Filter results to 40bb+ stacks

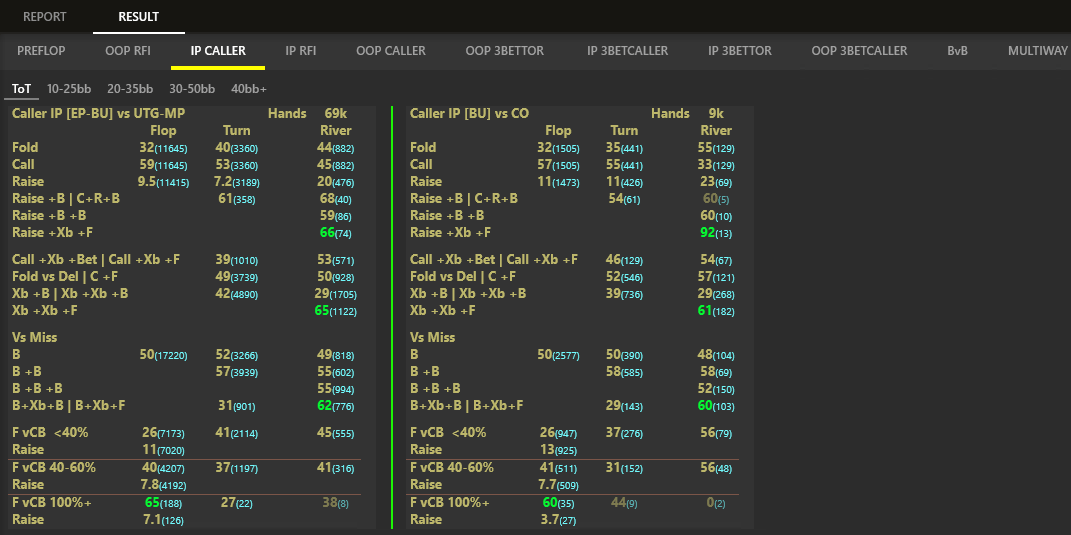pos(249,89)
